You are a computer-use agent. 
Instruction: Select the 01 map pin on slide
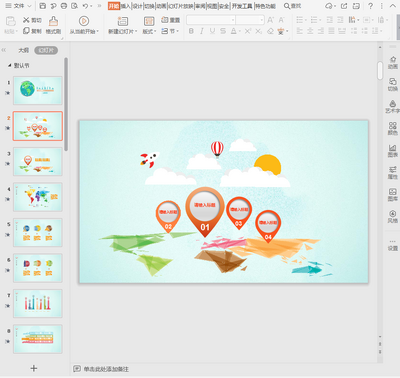tap(205, 212)
